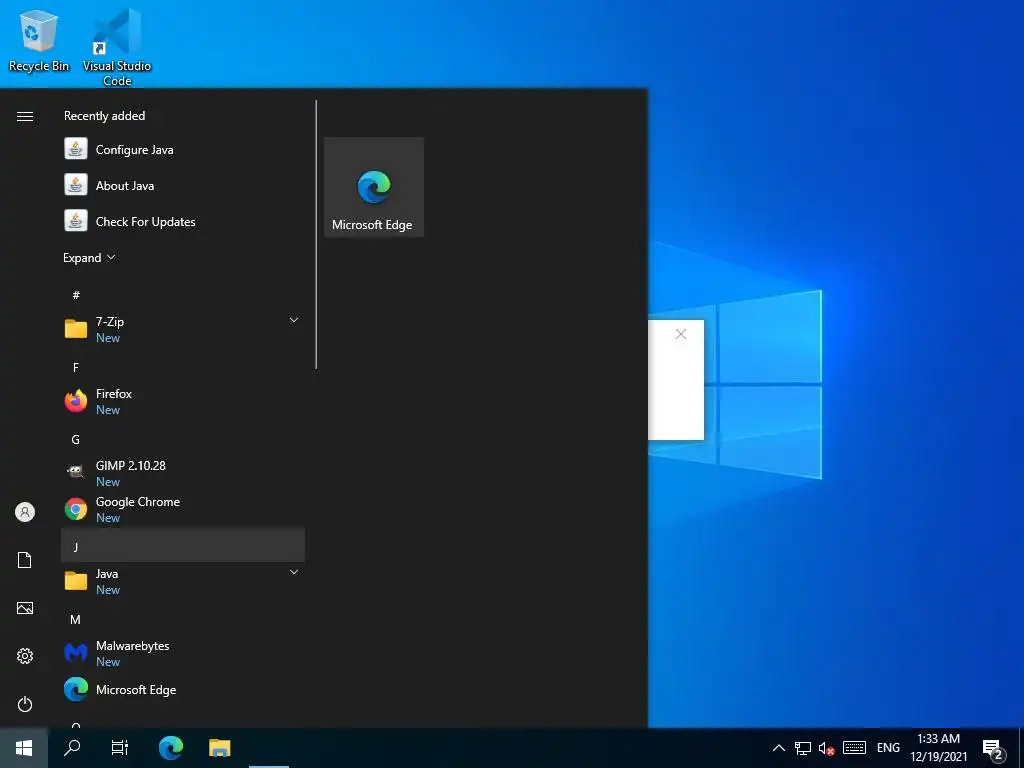This screenshot has height=768, width=1024.
Task: Show hidden system tray icons
Action: click(778, 748)
